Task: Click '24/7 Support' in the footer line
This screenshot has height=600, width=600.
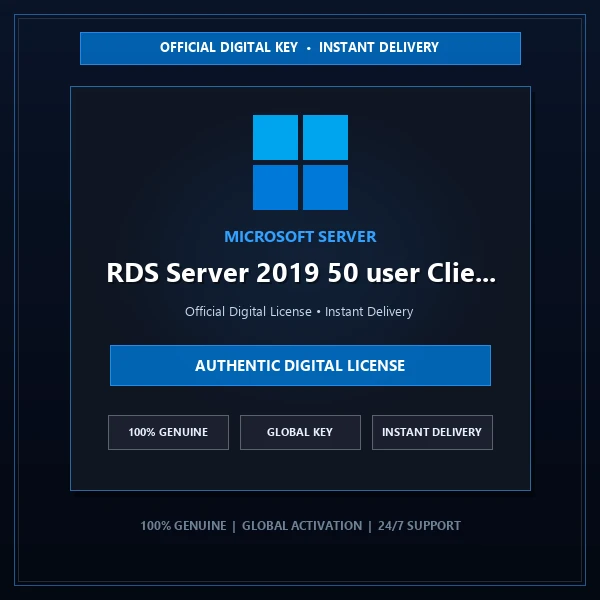Action: click(419, 526)
